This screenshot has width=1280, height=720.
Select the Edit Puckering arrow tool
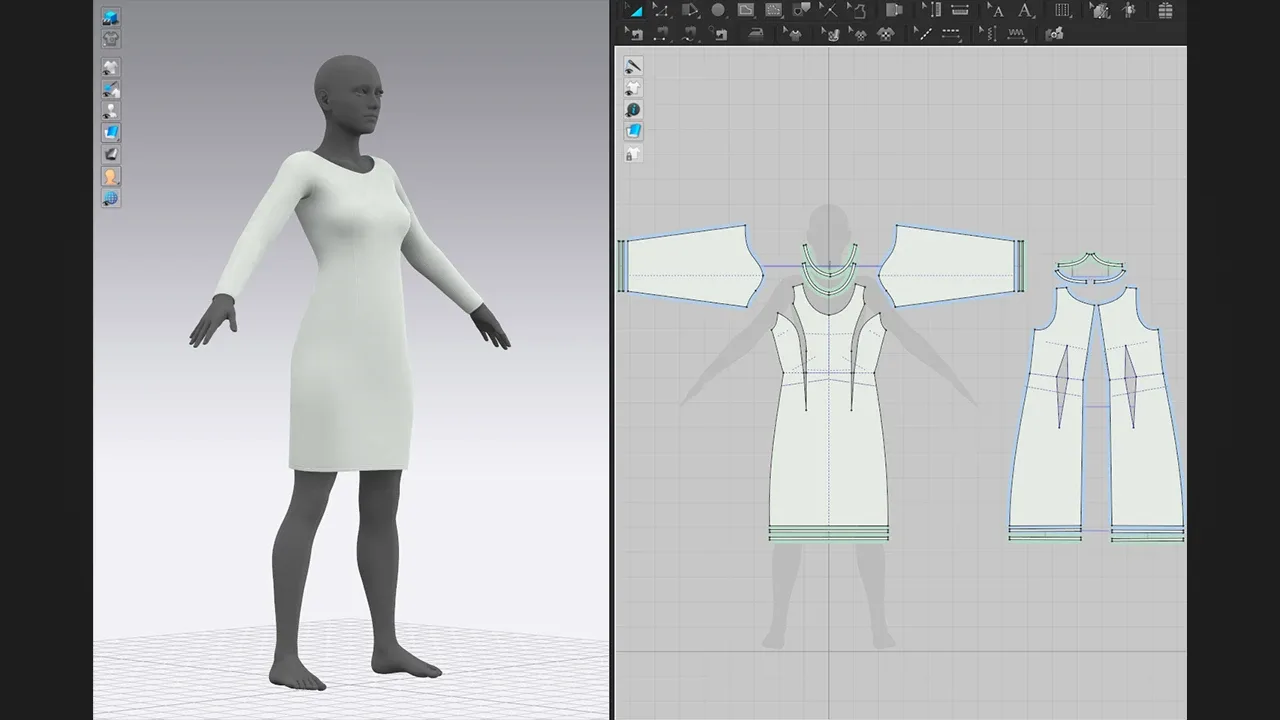tap(988, 33)
